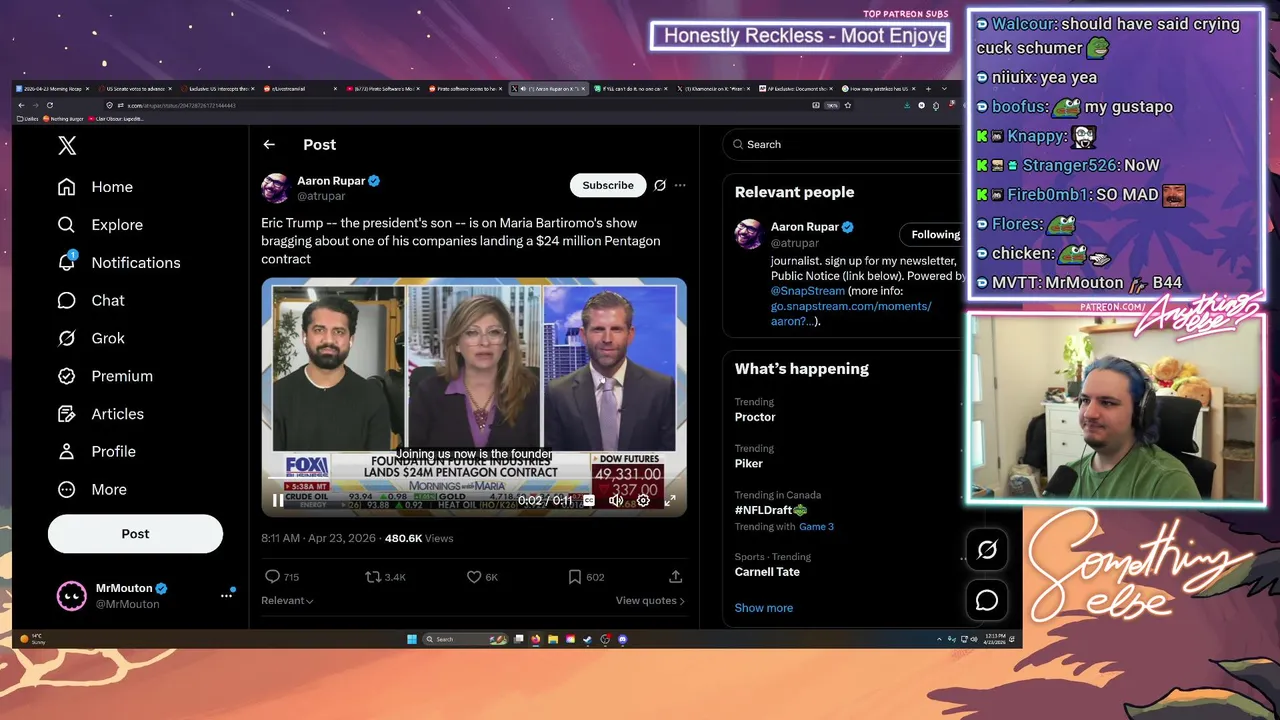
Task: Open Articles in the sidebar
Action: click(101, 414)
